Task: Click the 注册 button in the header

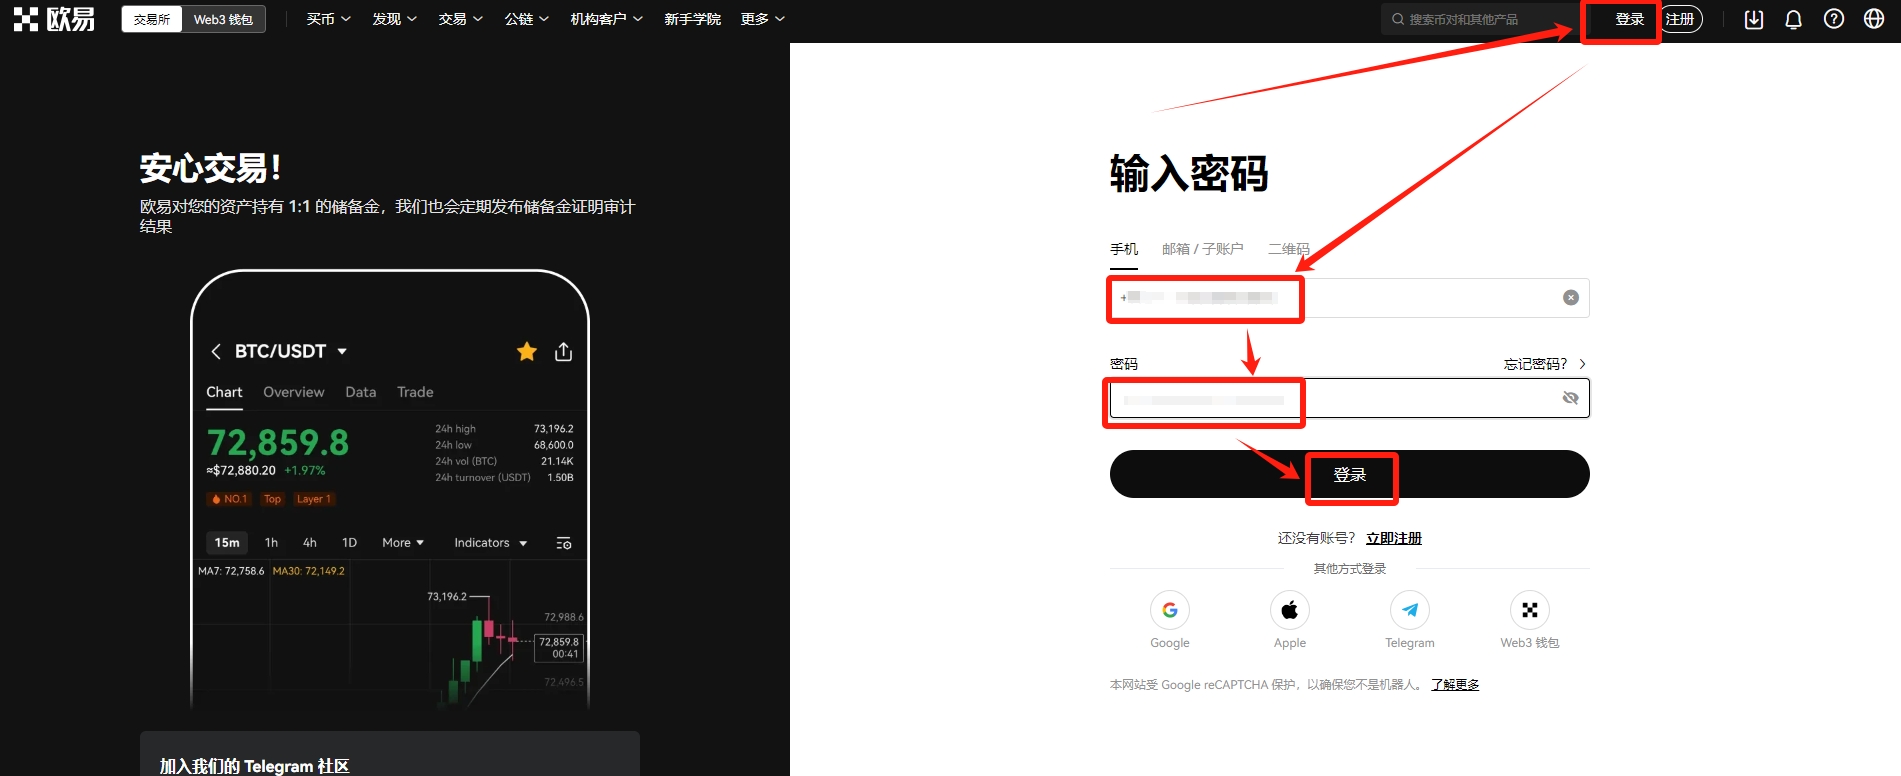Action: pyautogui.click(x=1680, y=19)
